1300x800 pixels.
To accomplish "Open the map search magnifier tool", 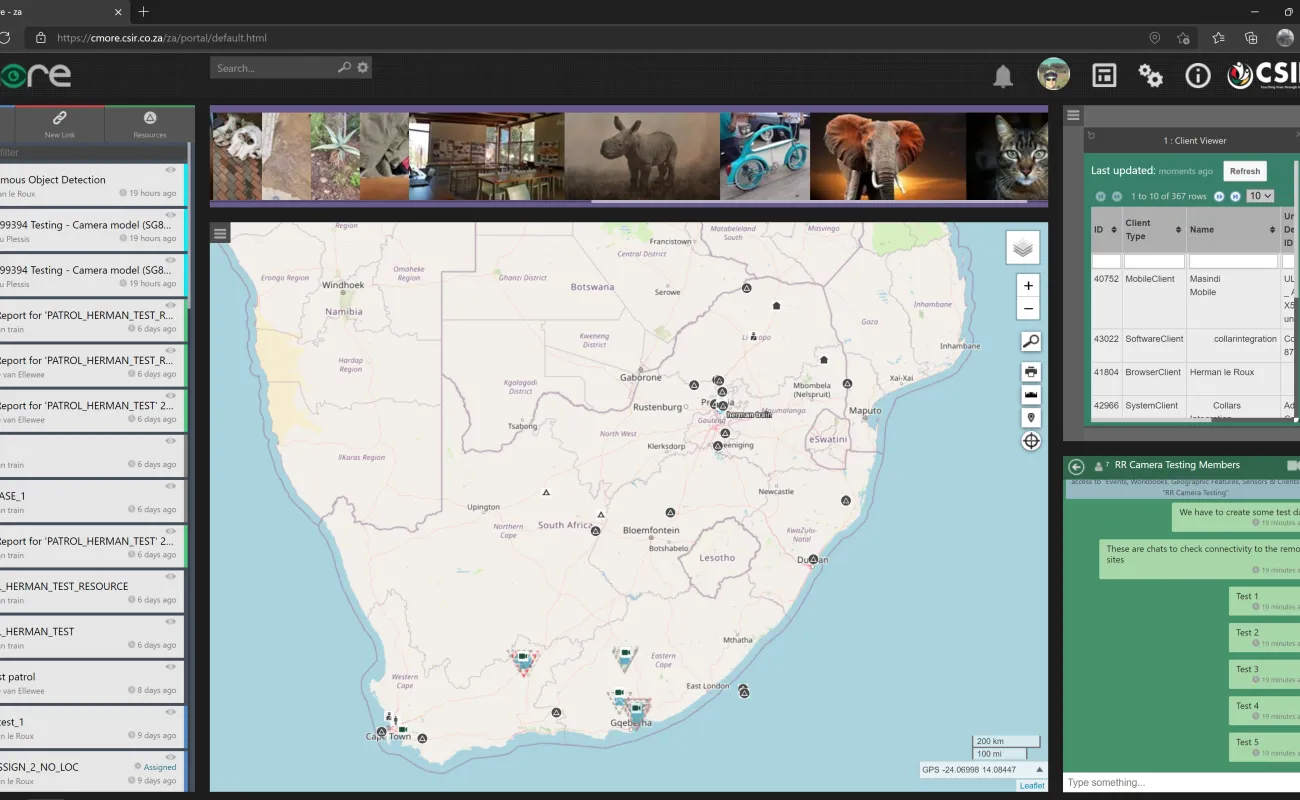I will (1031, 342).
